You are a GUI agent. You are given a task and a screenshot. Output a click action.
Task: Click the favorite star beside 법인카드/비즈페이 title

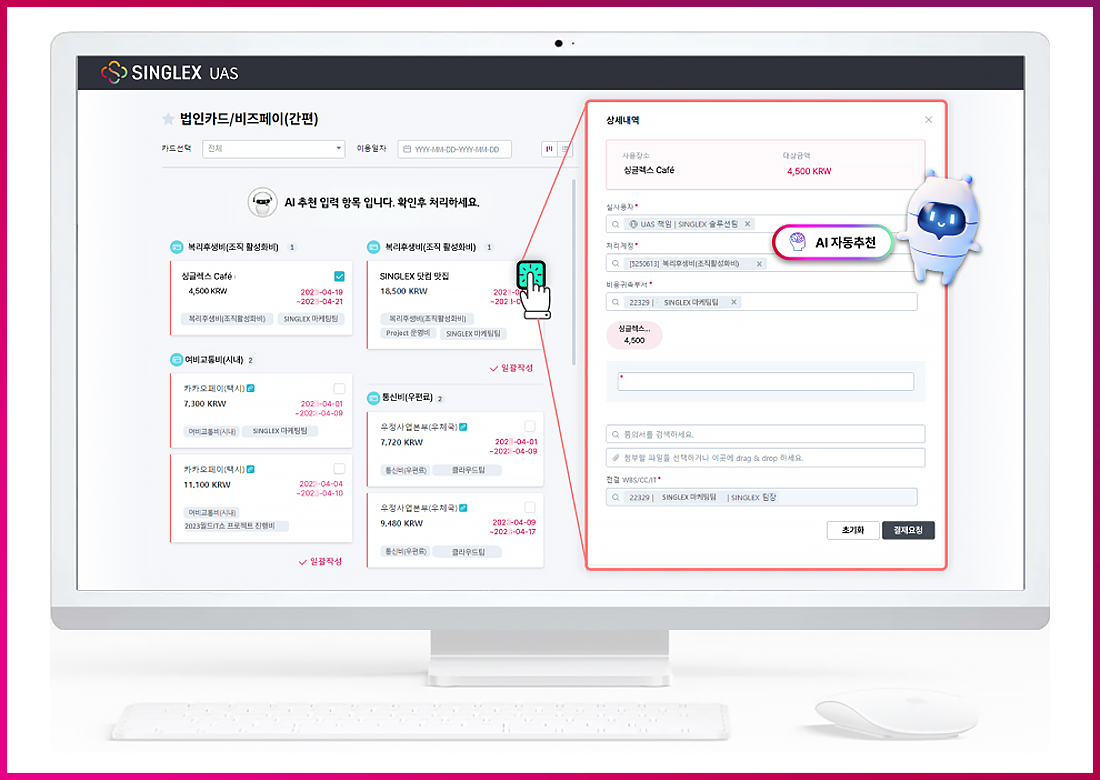pos(168,119)
